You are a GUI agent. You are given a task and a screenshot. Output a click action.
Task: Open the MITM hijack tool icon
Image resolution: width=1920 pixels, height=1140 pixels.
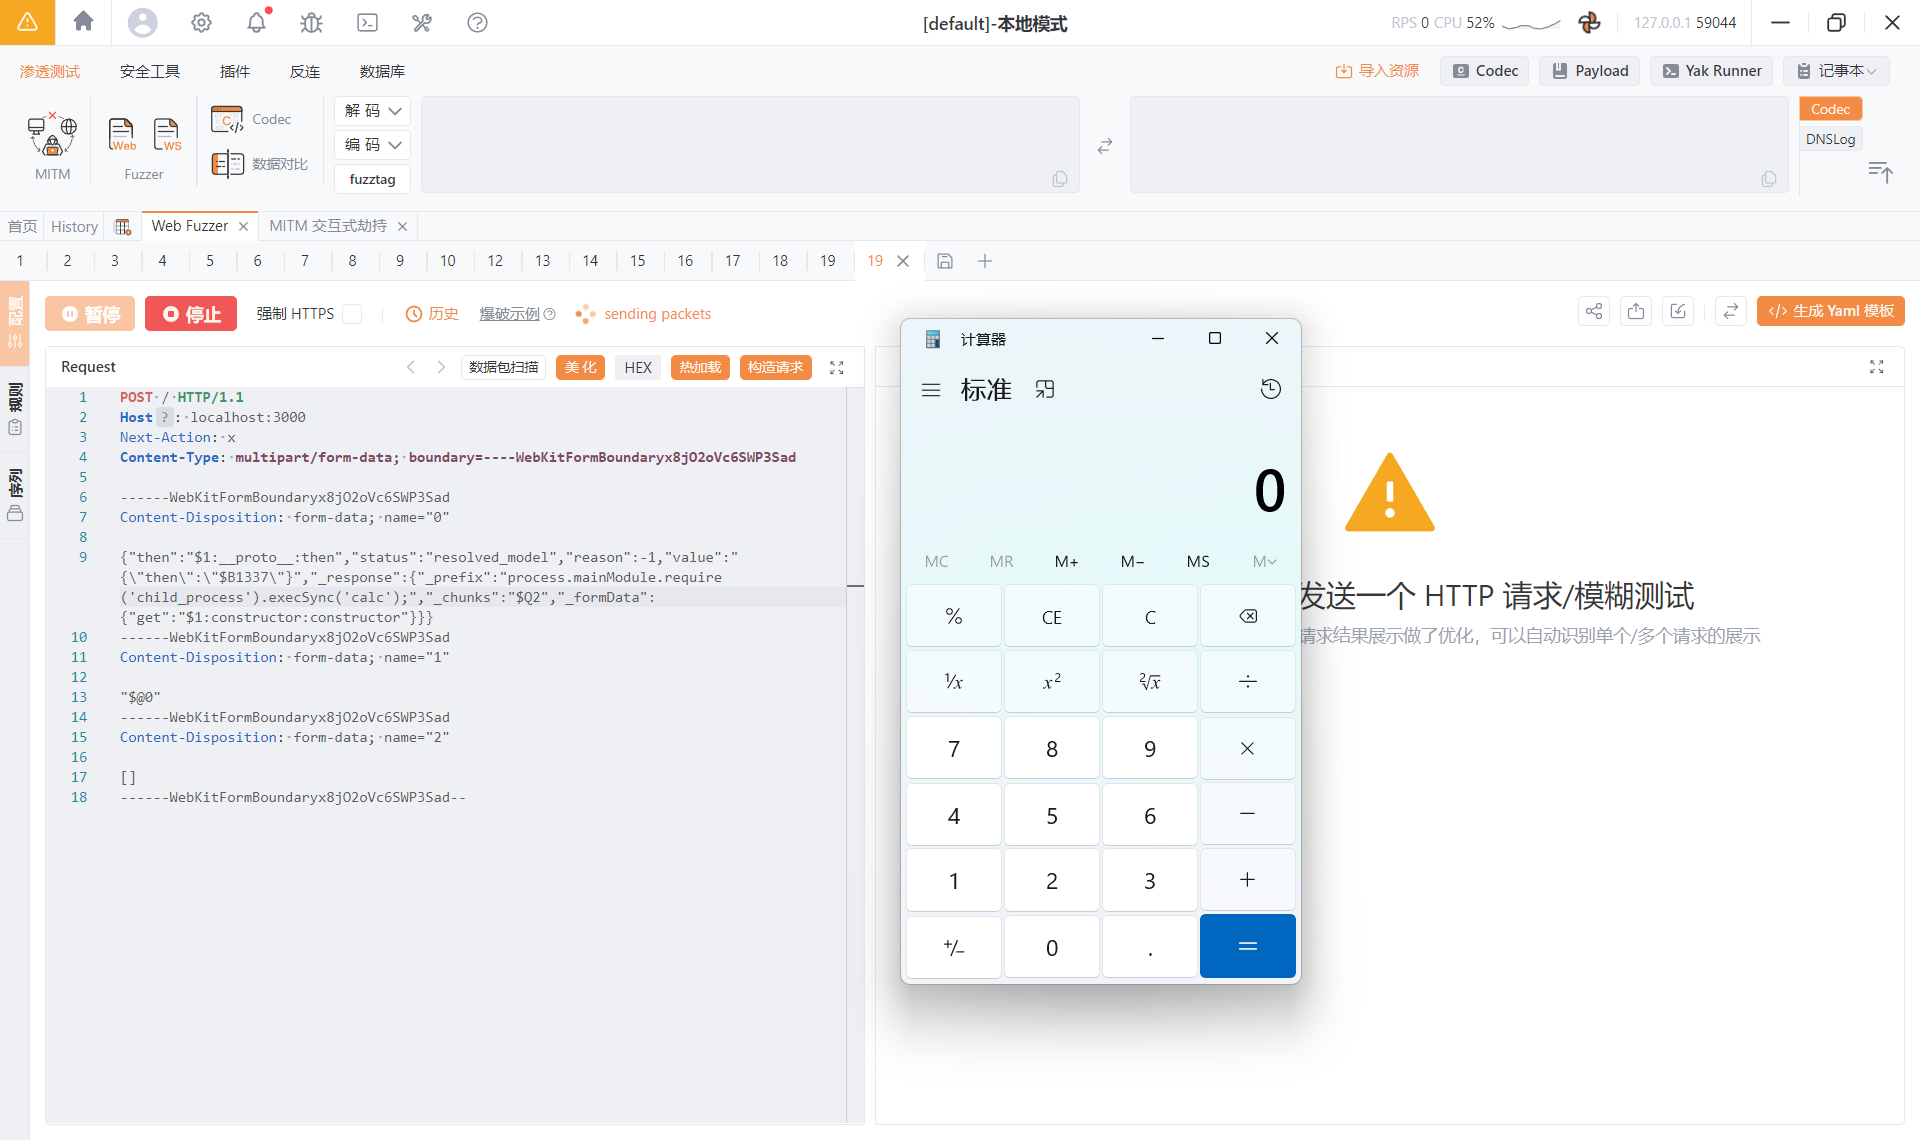point(52,135)
